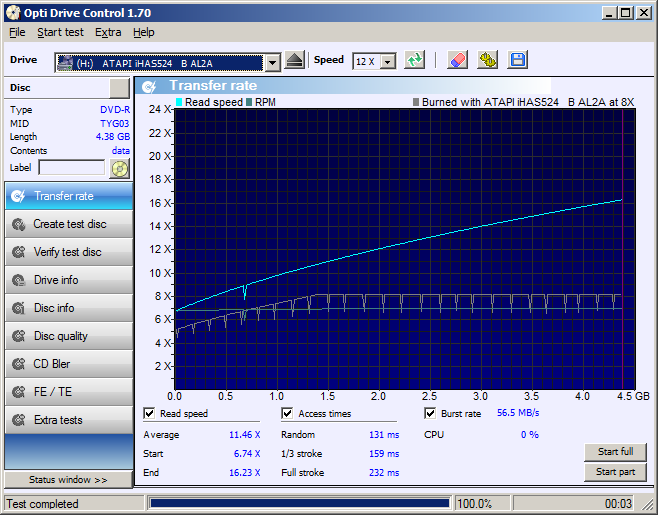Open FE / TE test
Screen dimensions: 658x515
[x=69, y=392]
